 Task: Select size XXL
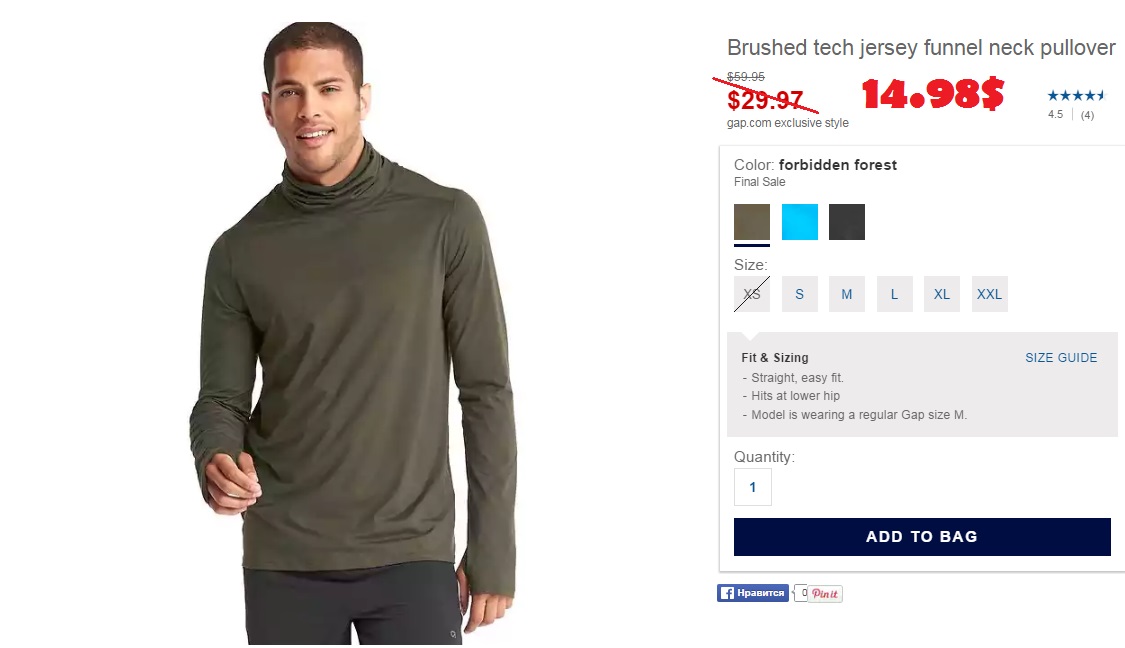(989, 294)
